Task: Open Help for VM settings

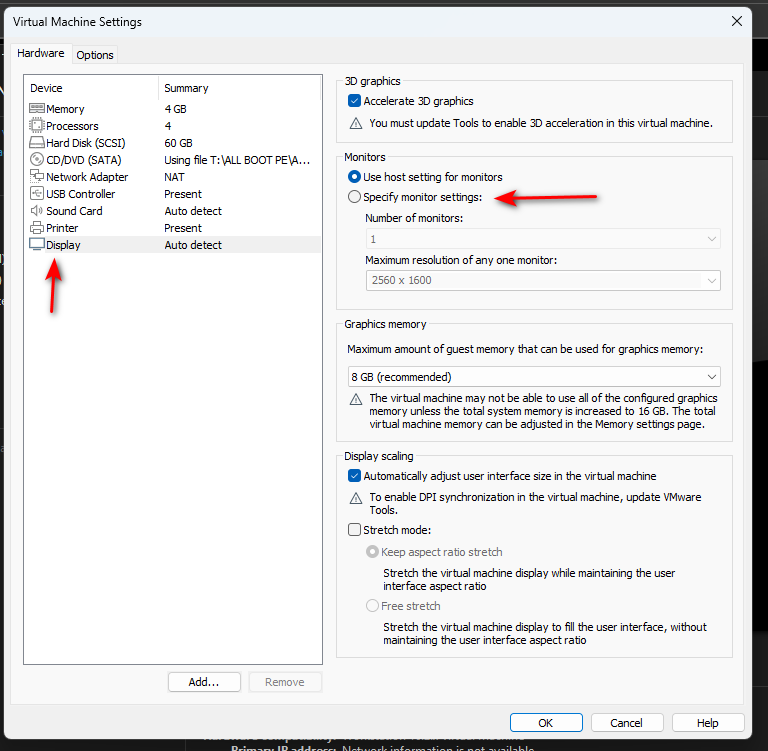Action: coord(708,723)
